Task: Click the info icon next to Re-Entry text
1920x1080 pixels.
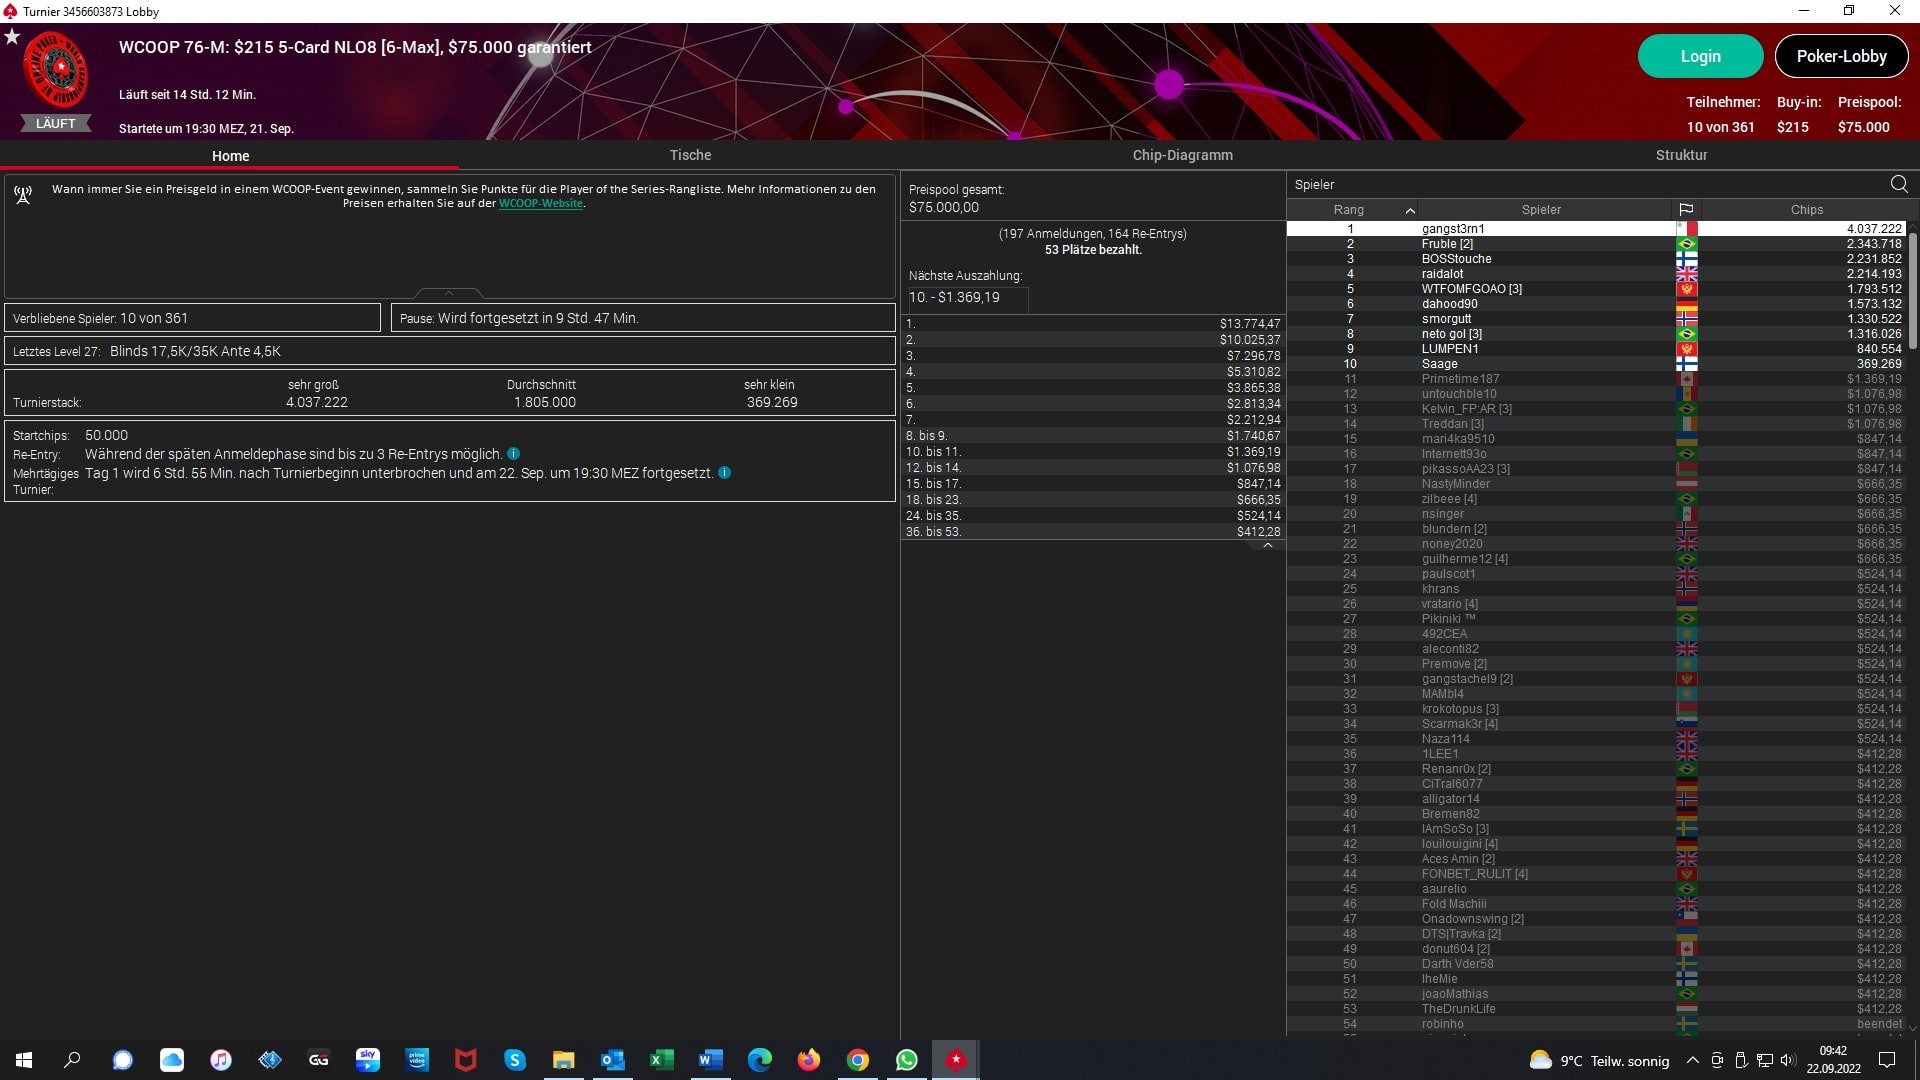Action: click(513, 454)
